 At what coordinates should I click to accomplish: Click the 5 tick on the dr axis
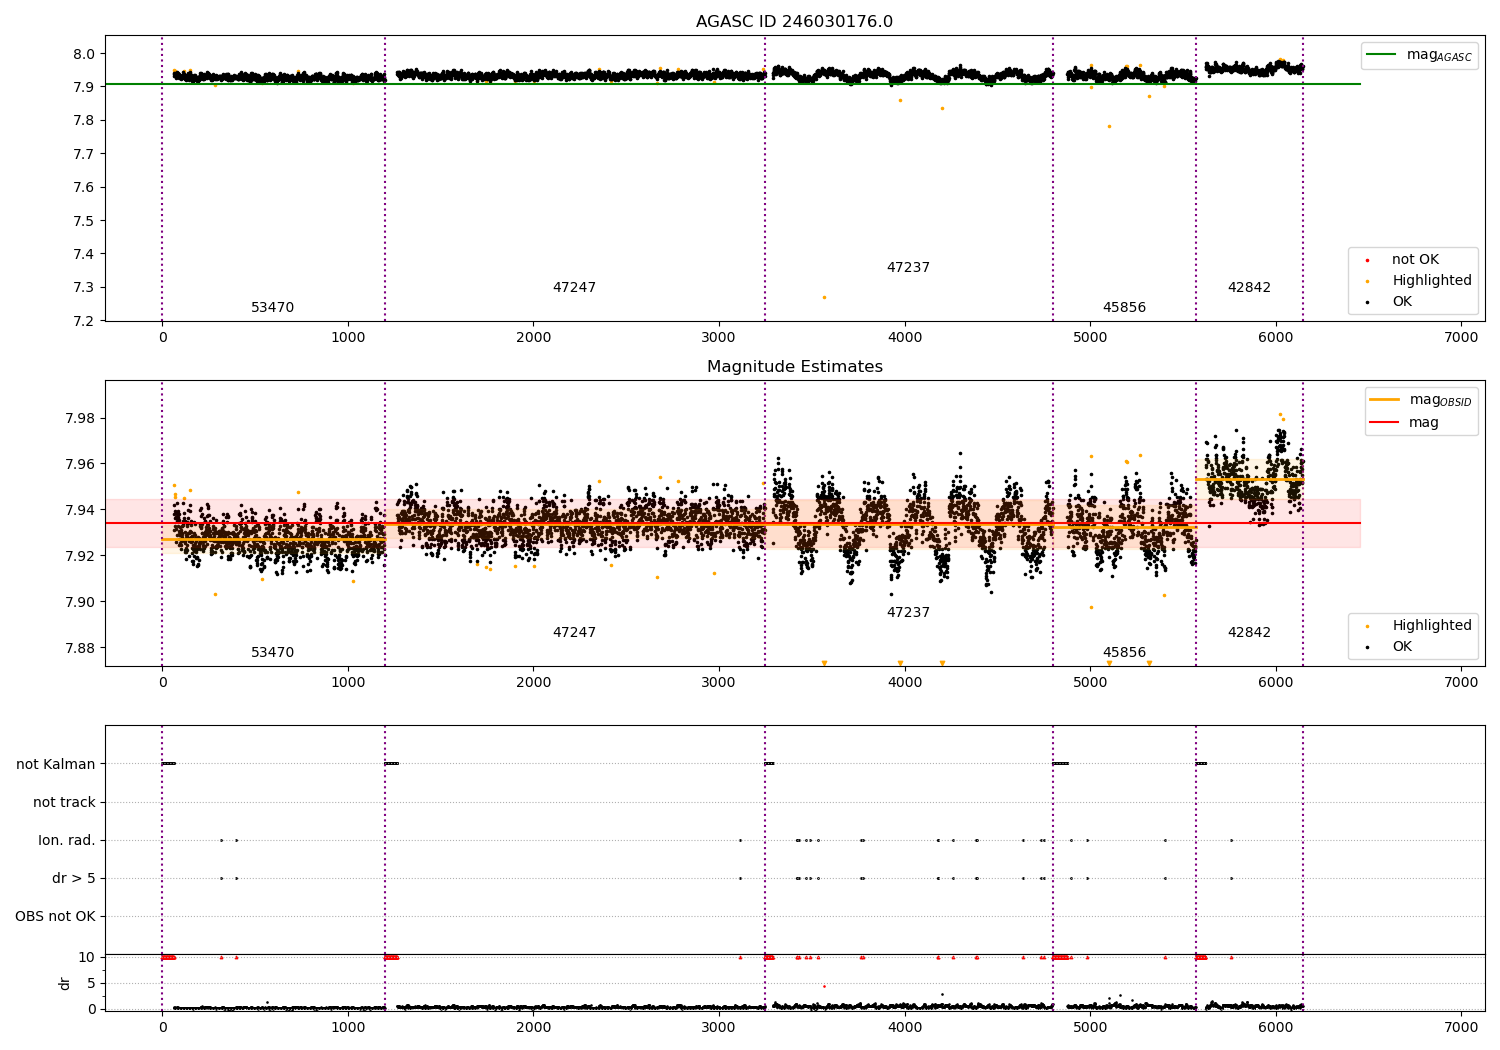tap(91, 984)
